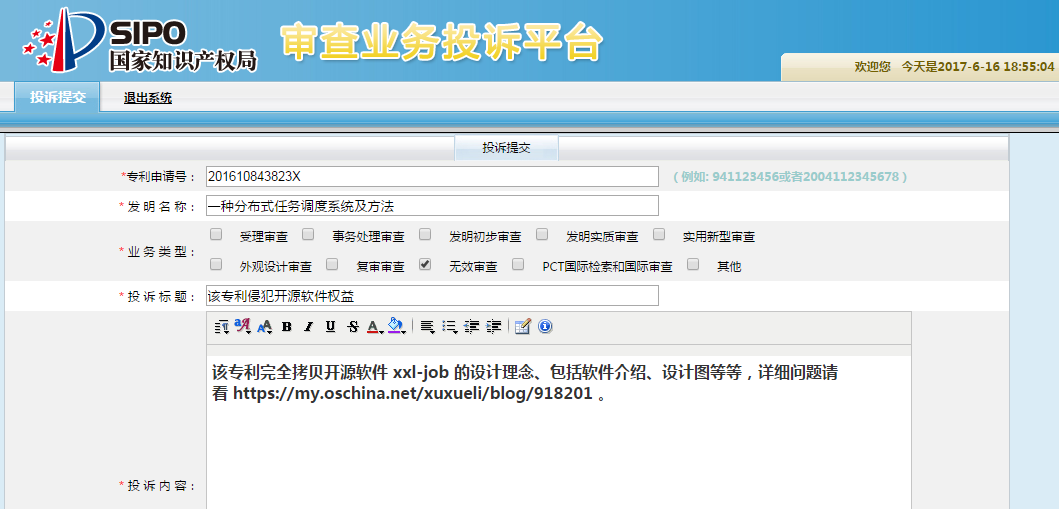Screen dimensions: 1059x509
Task: Increase indent of editor text
Action: point(494,327)
